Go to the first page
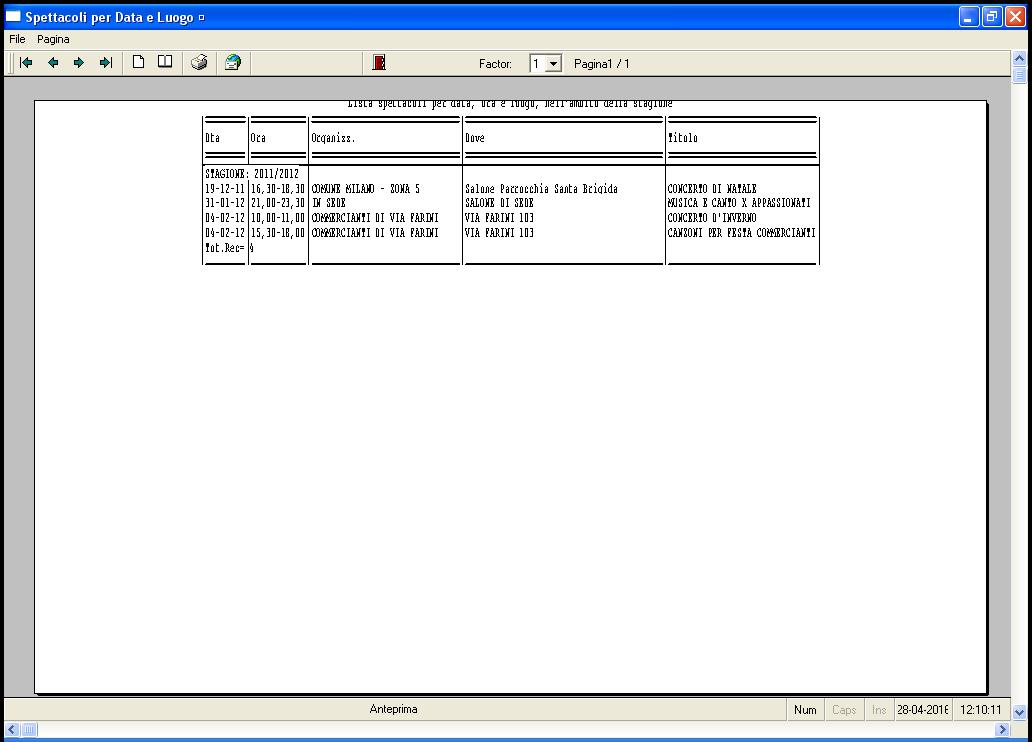The height and width of the screenshot is (742, 1032). point(26,63)
